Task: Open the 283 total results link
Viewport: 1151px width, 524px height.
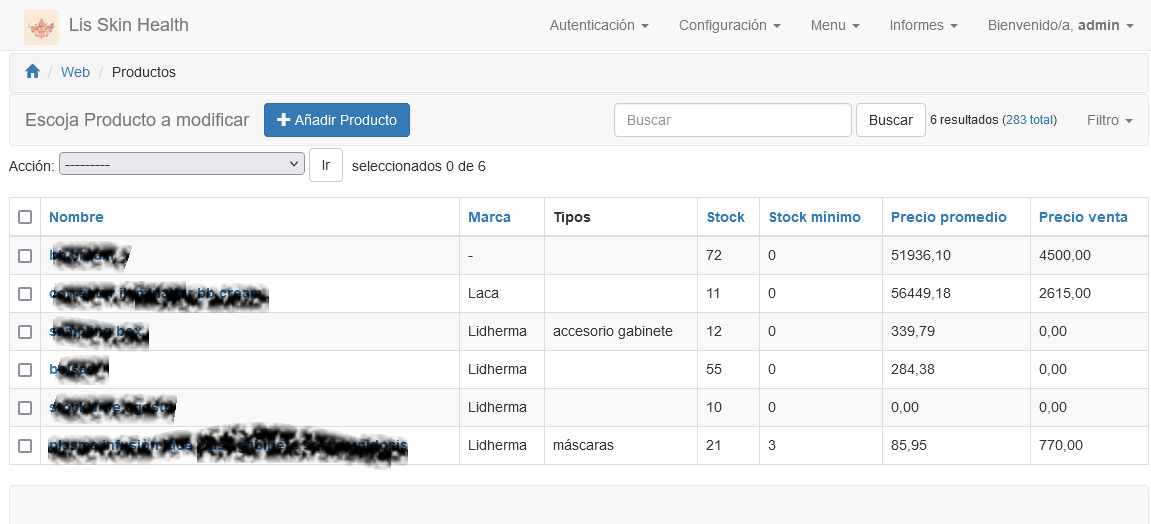Action: pos(1029,120)
